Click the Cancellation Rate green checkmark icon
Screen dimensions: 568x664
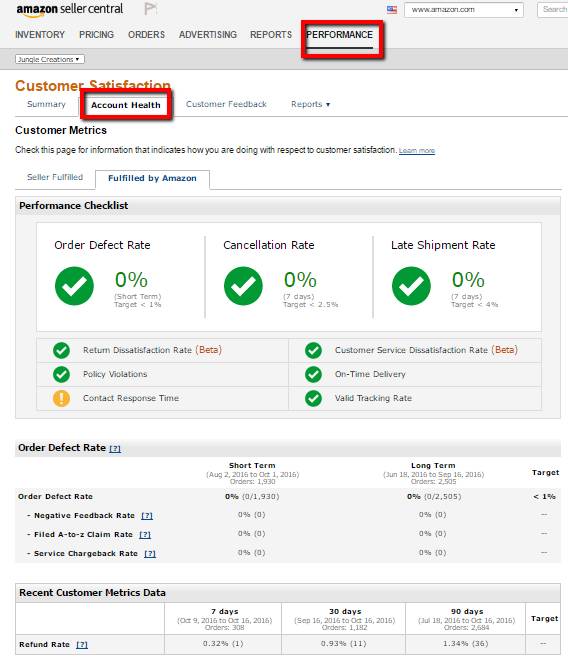(x=243, y=286)
